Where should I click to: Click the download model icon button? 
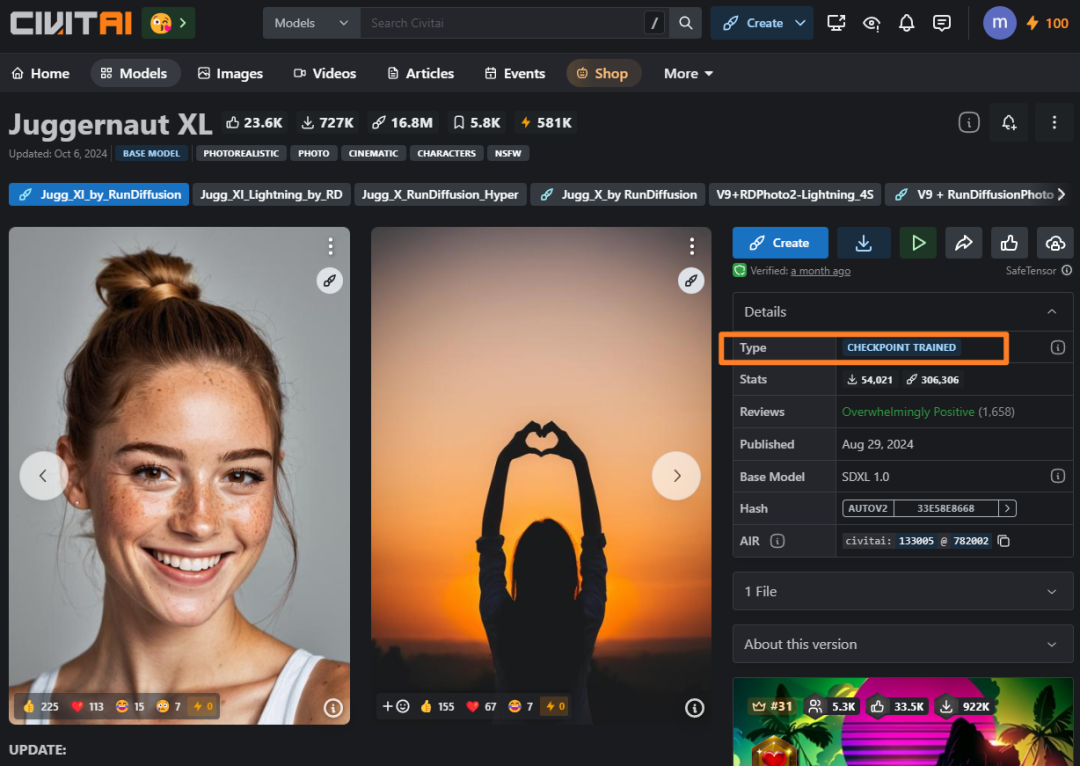click(863, 242)
